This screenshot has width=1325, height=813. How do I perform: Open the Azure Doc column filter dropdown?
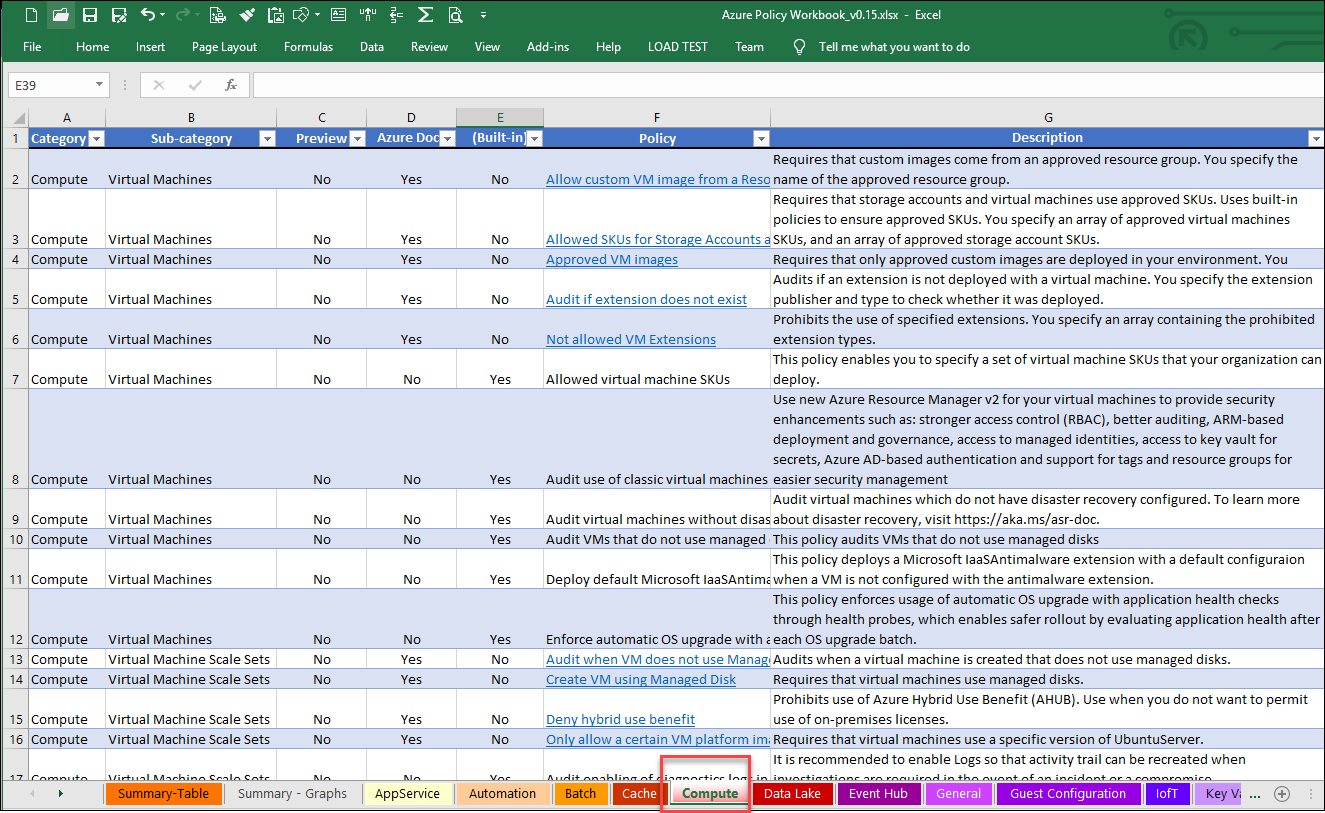pyautogui.click(x=447, y=139)
